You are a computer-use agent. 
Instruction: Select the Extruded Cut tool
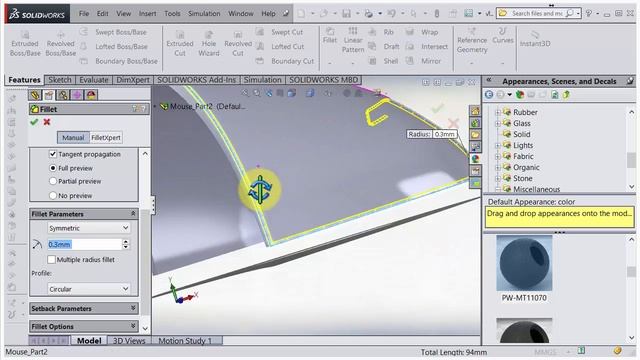coord(180,43)
